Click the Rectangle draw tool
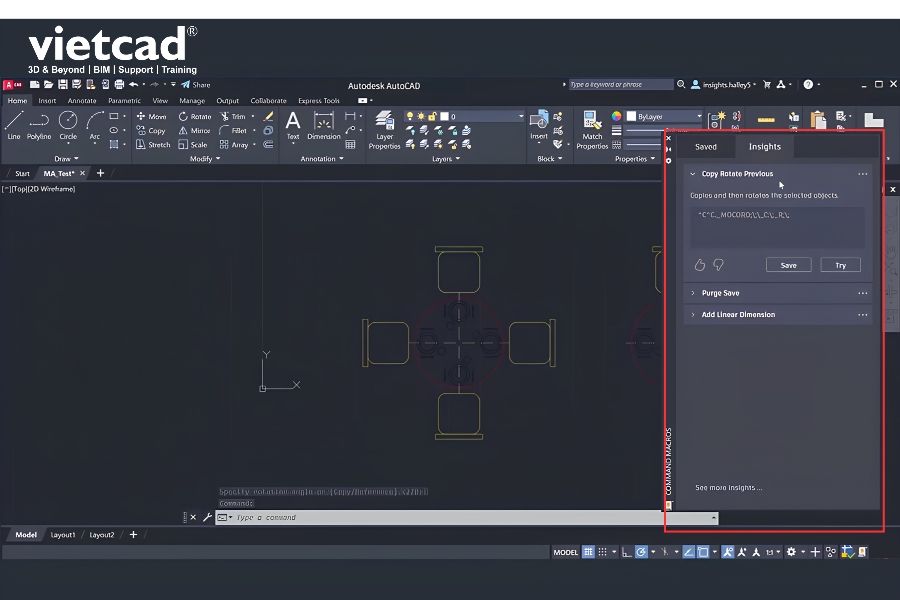Screen dimensions: 900x600 (114, 116)
